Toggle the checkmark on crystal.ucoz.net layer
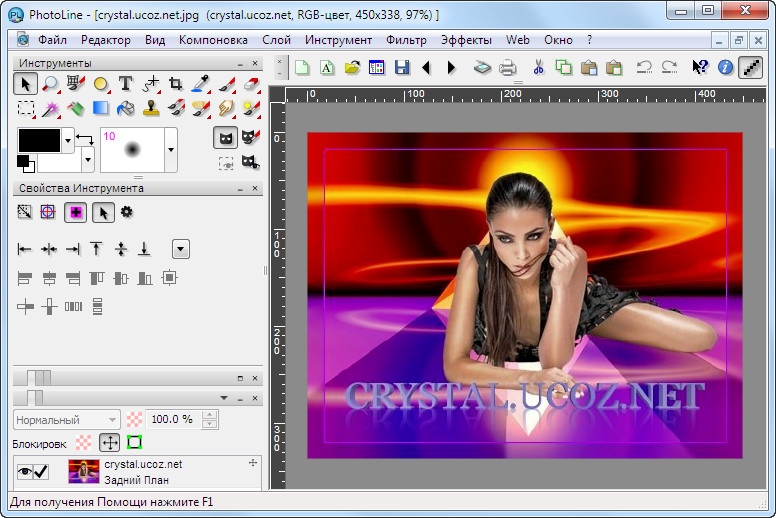The width and height of the screenshot is (776, 518). click(41, 471)
